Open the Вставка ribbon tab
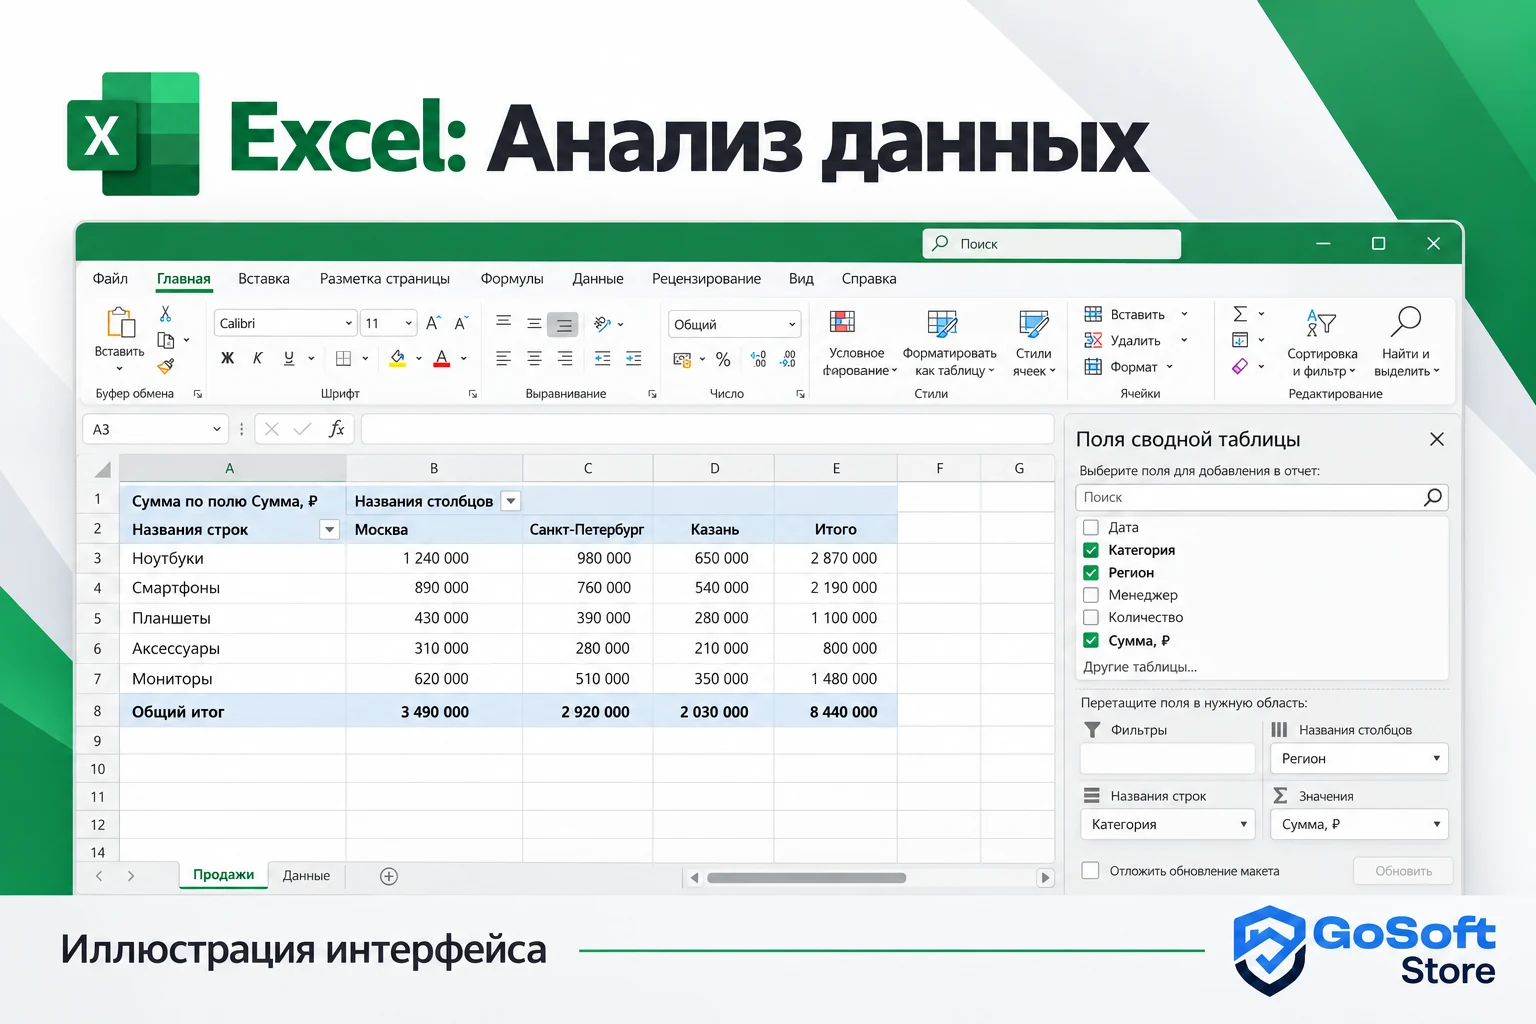Viewport: 1536px width, 1024px height. click(x=264, y=279)
